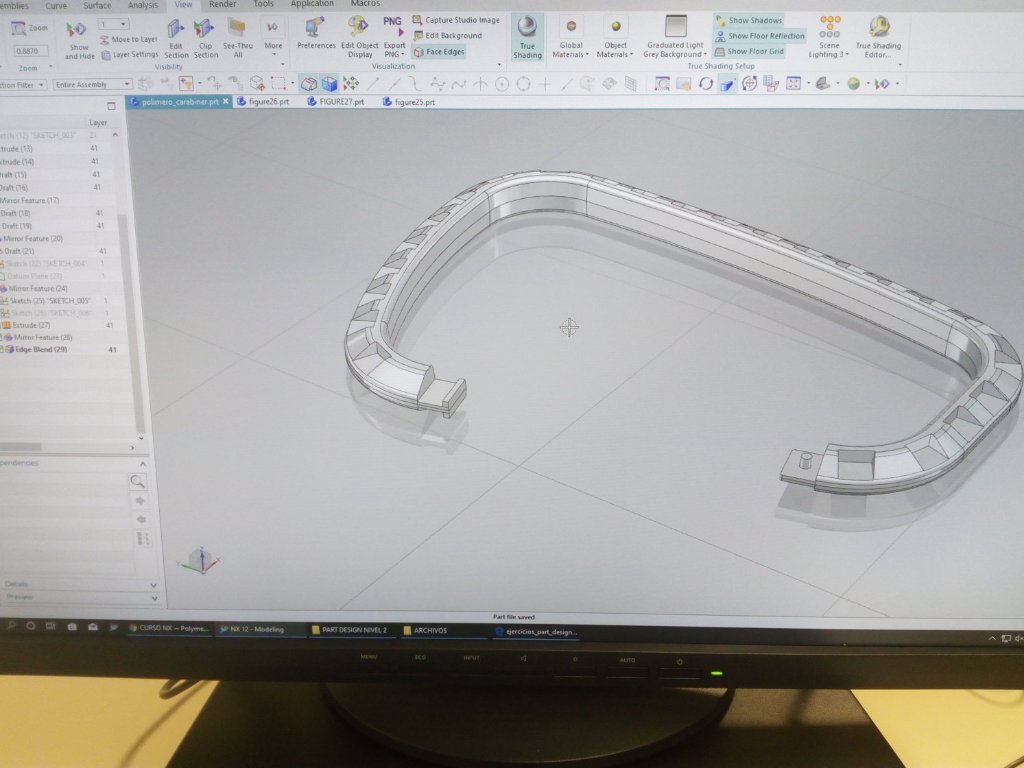Toggle Show Floor Grid option
Image resolution: width=1024 pixels, height=768 pixels.
(x=749, y=52)
